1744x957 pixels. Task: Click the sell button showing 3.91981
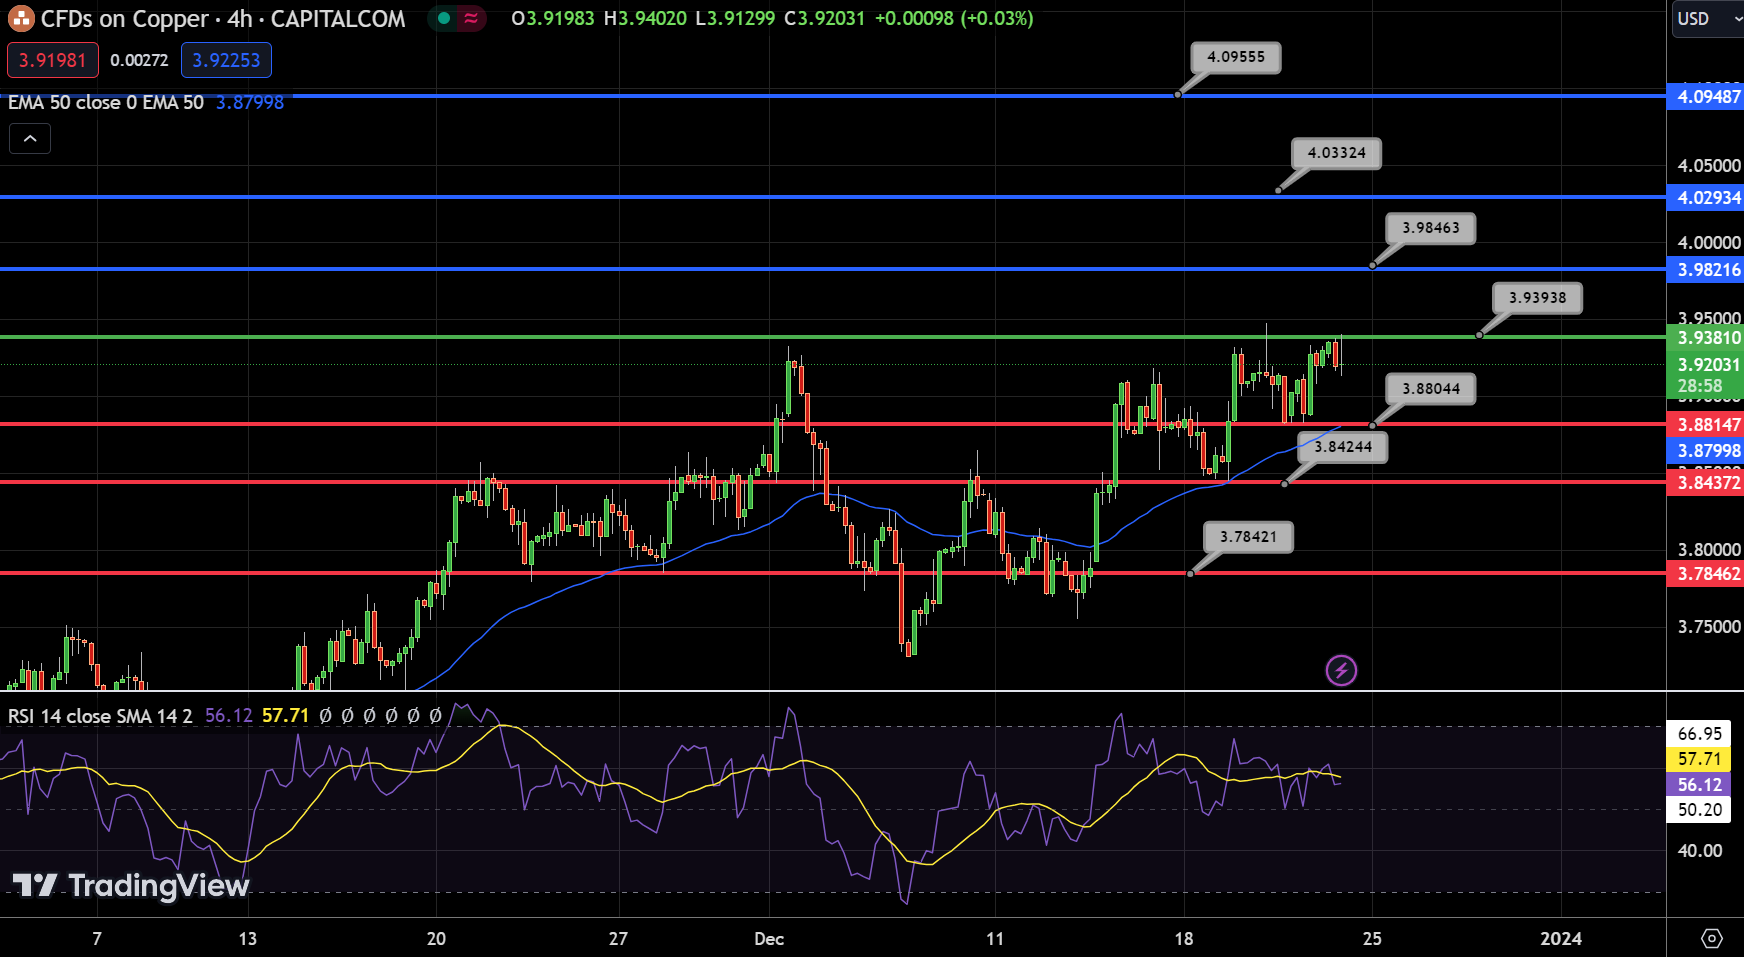pyautogui.click(x=52, y=60)
